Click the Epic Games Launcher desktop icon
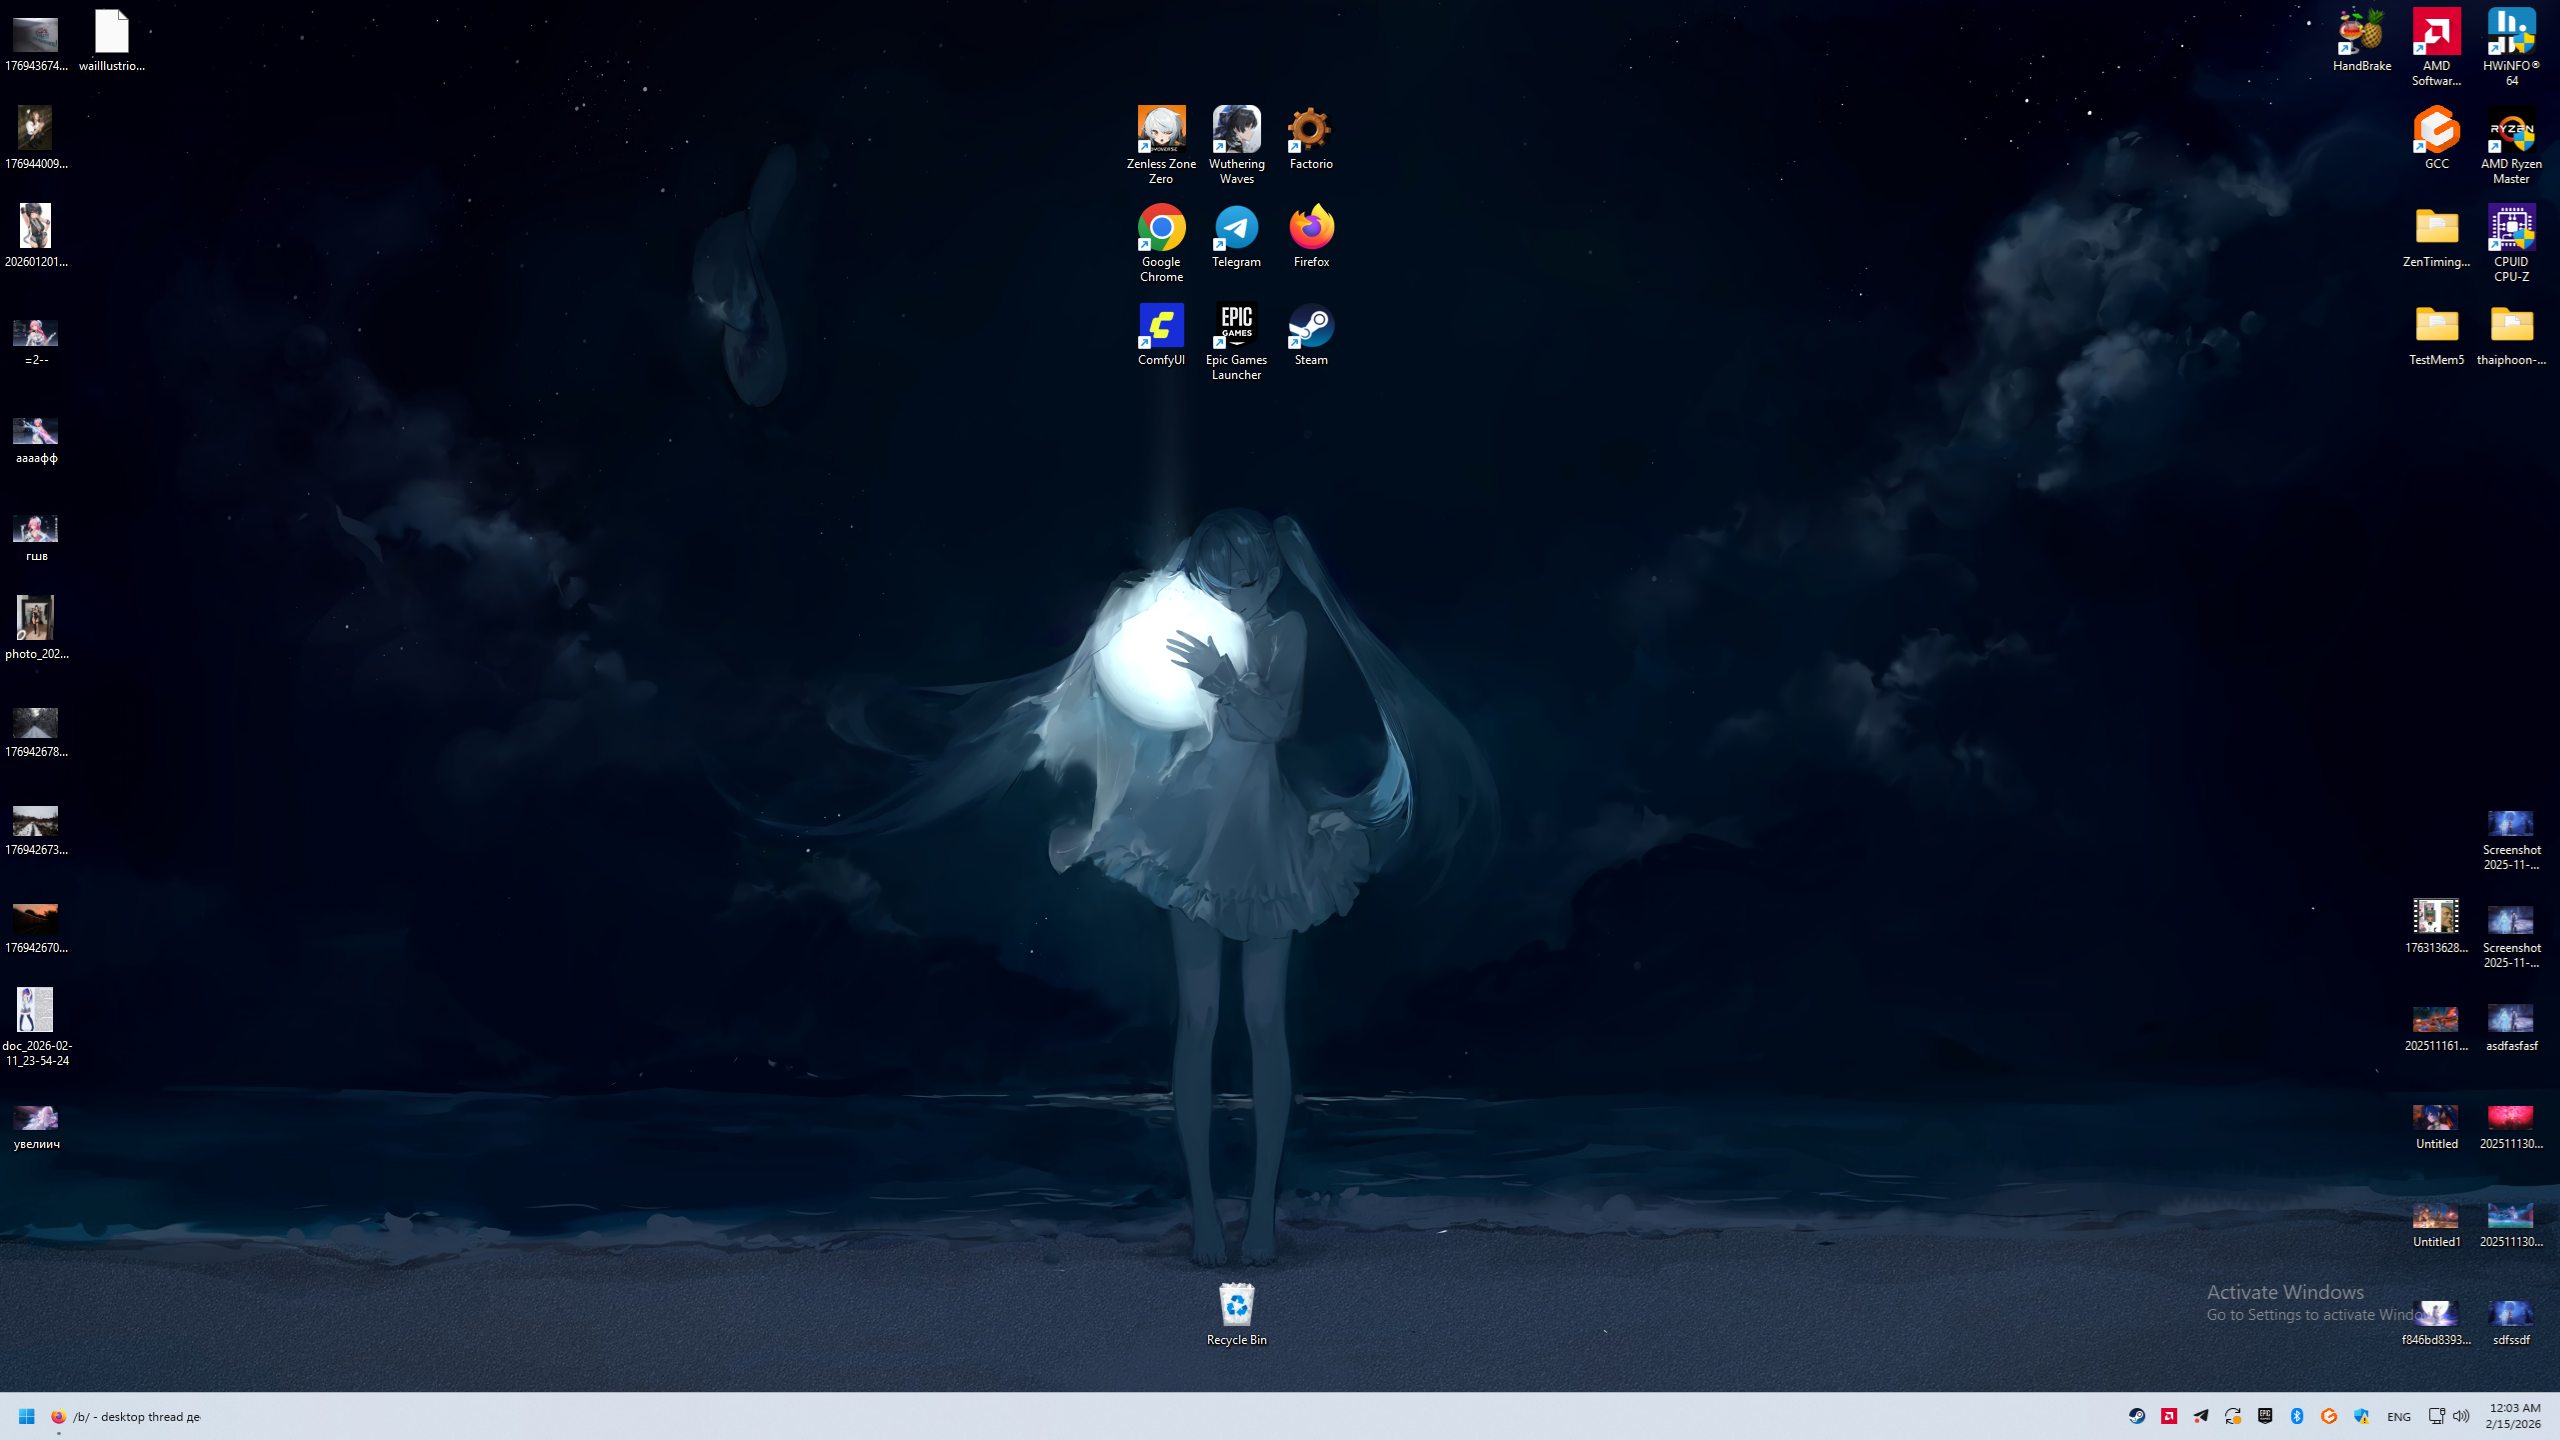Viewport: 2560px width, 1440px height. click(x=1236, y=326)
